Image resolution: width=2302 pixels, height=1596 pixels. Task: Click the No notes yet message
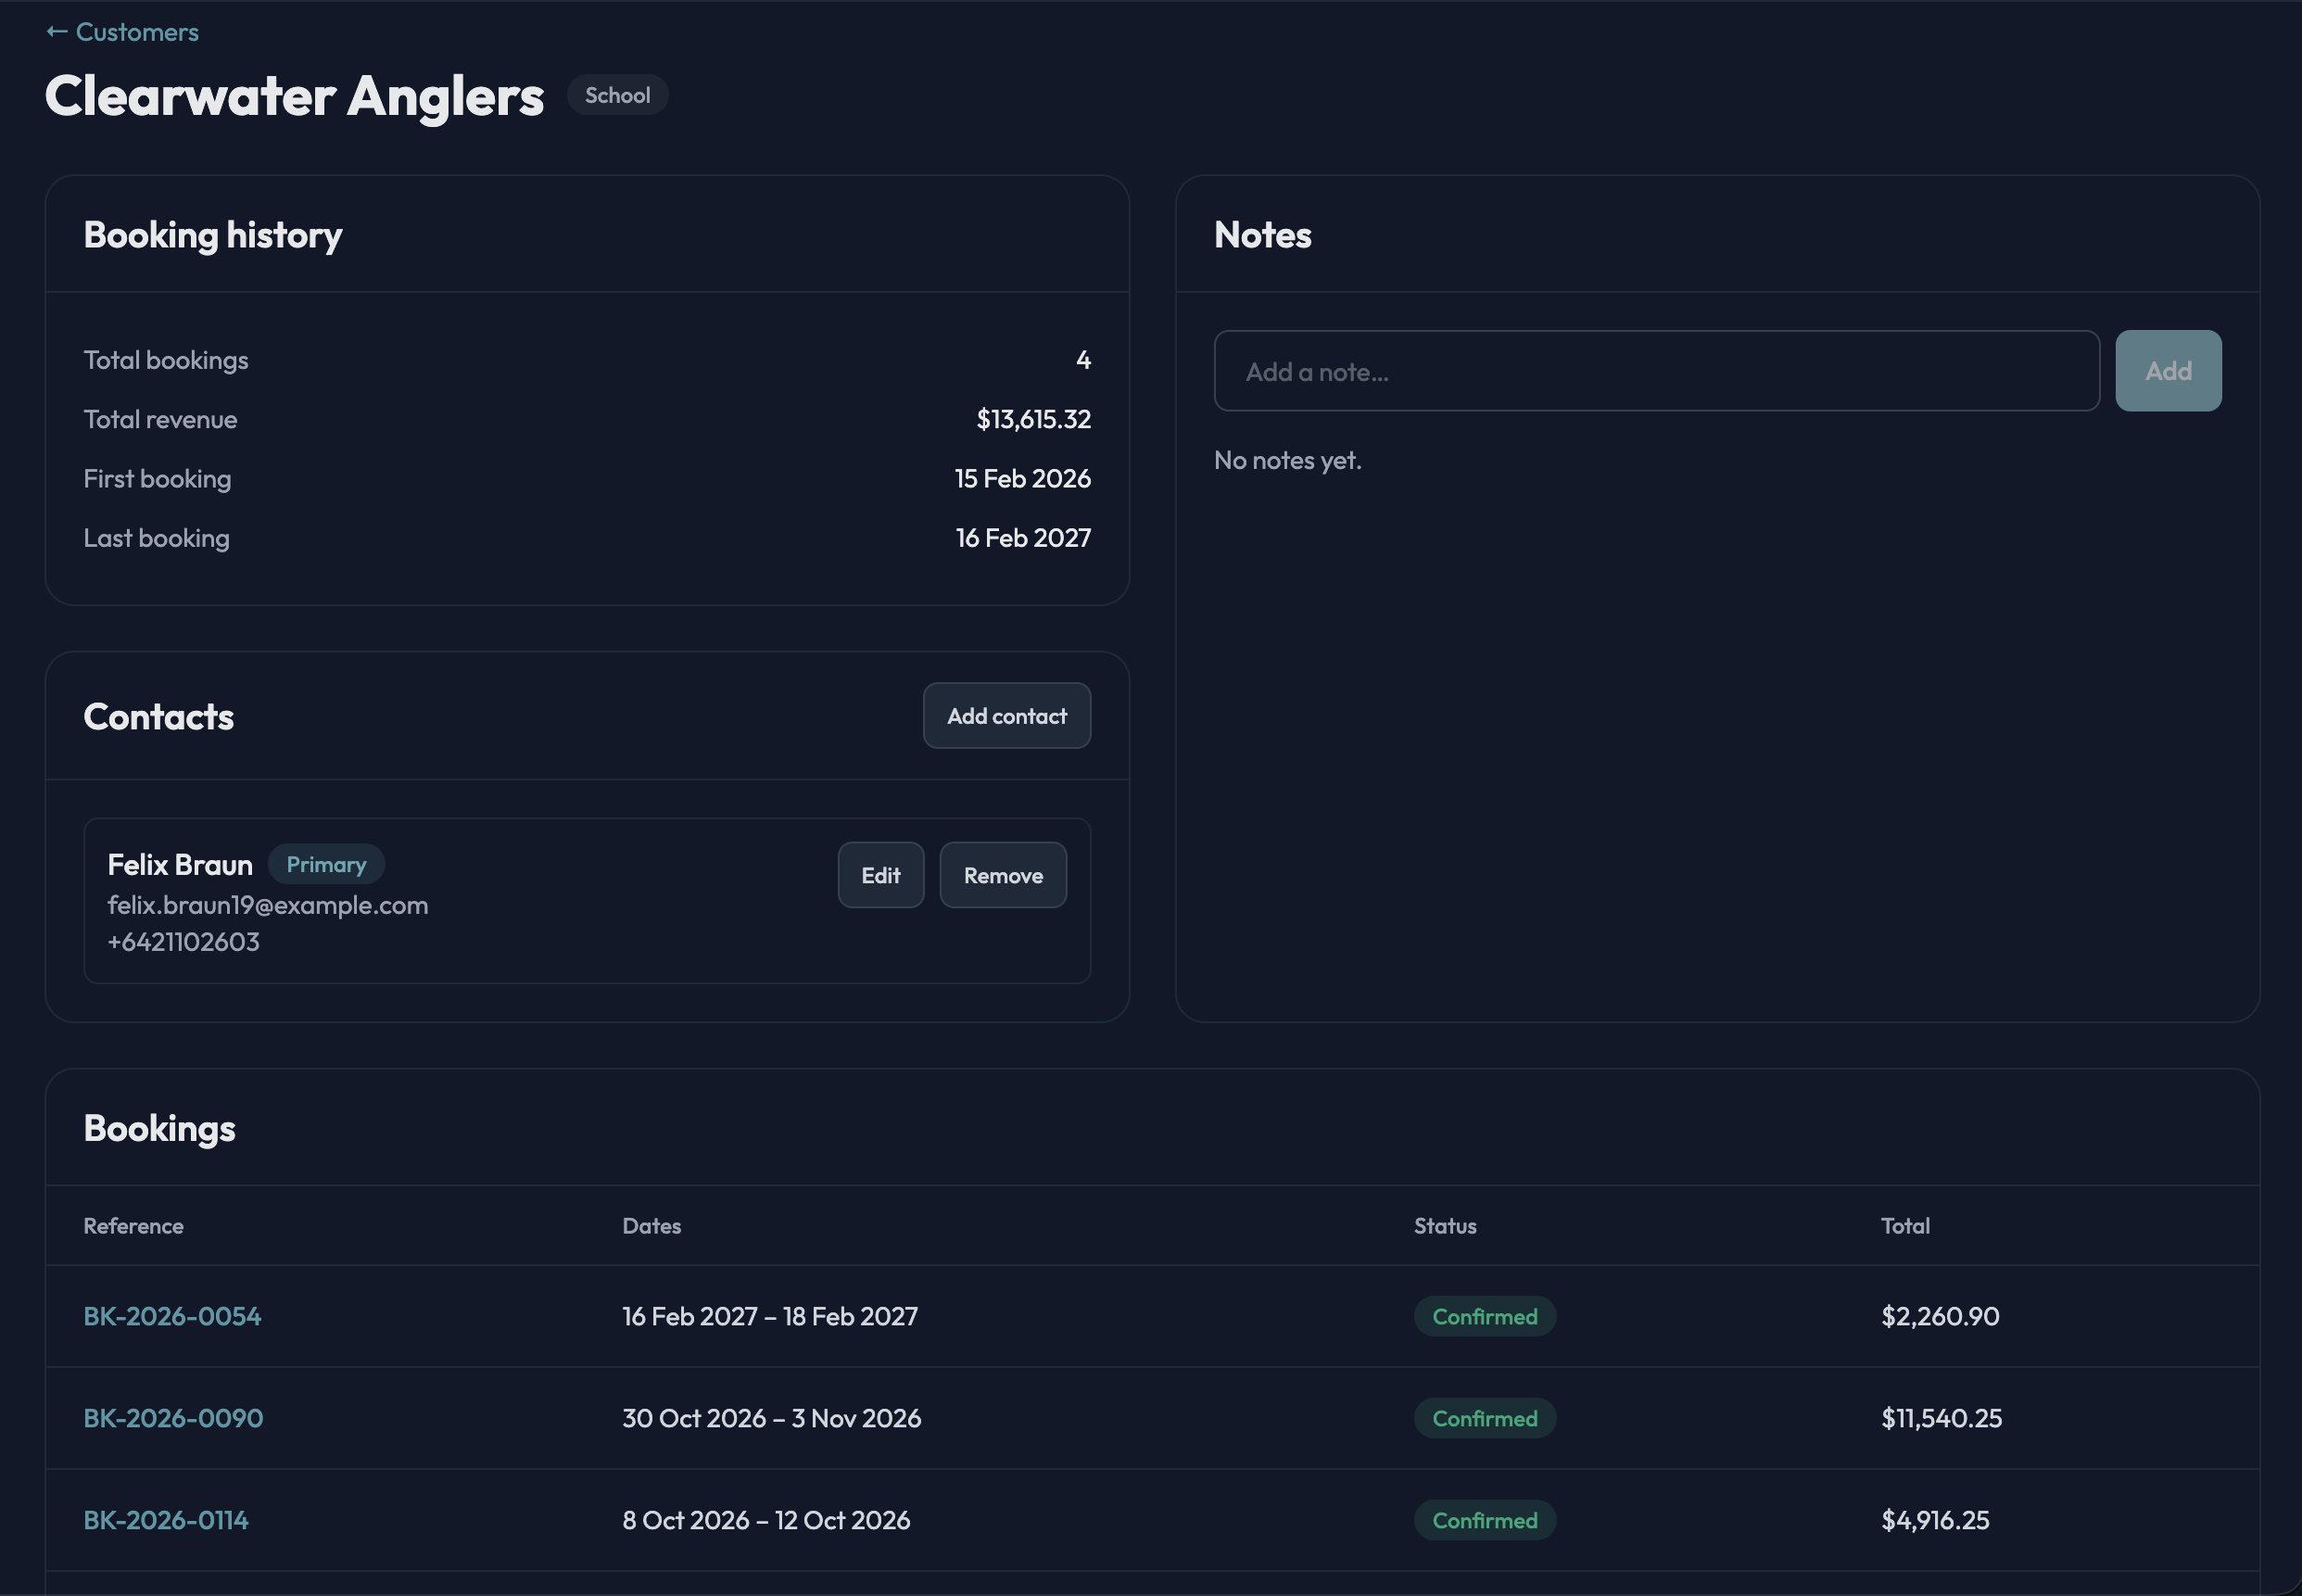[1287, 460]
